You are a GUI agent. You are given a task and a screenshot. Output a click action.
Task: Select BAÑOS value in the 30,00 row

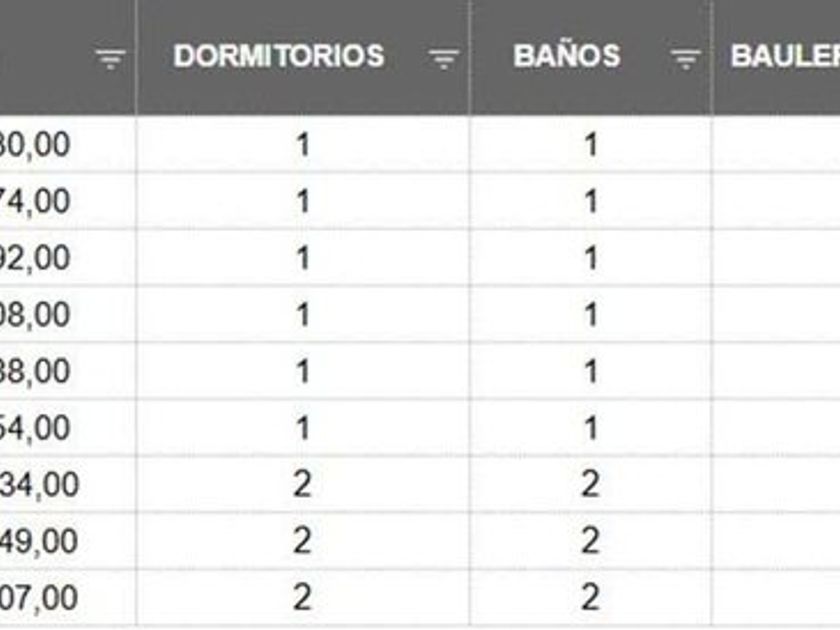pyautogui.click(x=590, y=145)
